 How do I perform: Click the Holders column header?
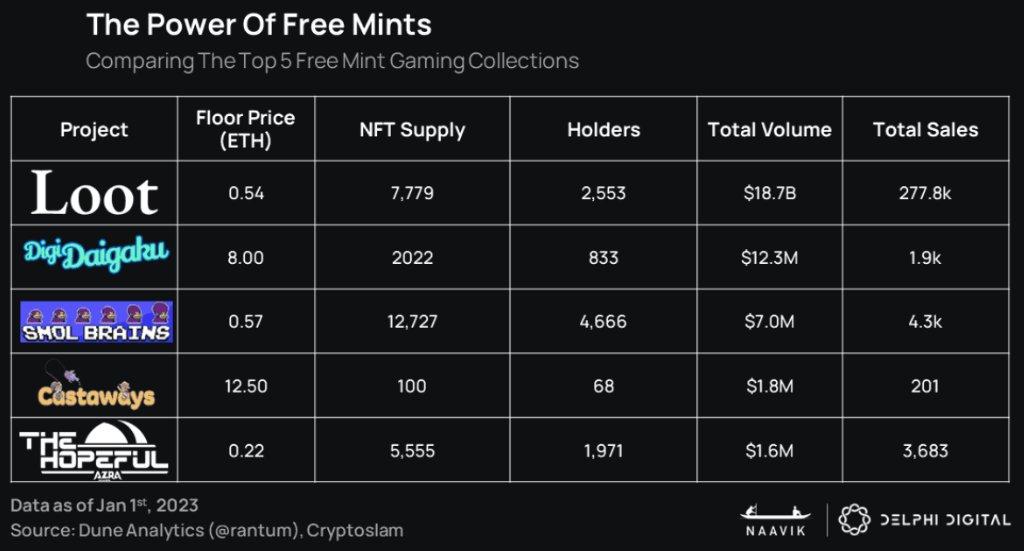pos(603,129)
